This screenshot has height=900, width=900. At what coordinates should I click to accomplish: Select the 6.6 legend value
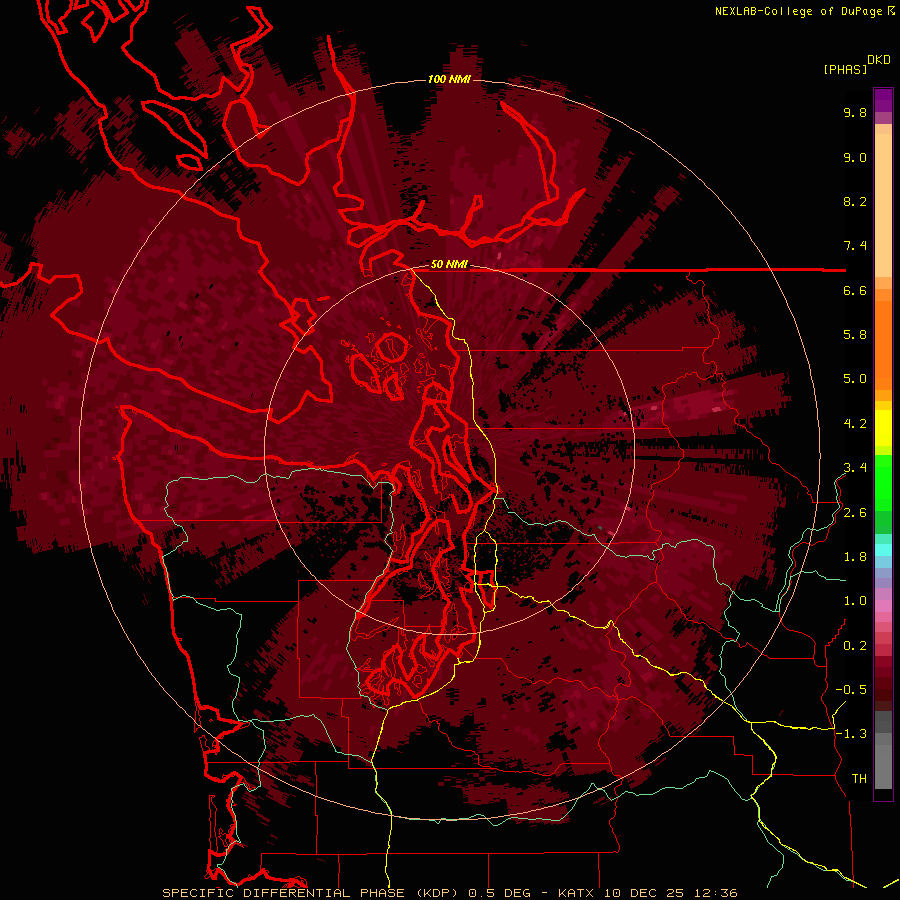(x=855, y=290)
